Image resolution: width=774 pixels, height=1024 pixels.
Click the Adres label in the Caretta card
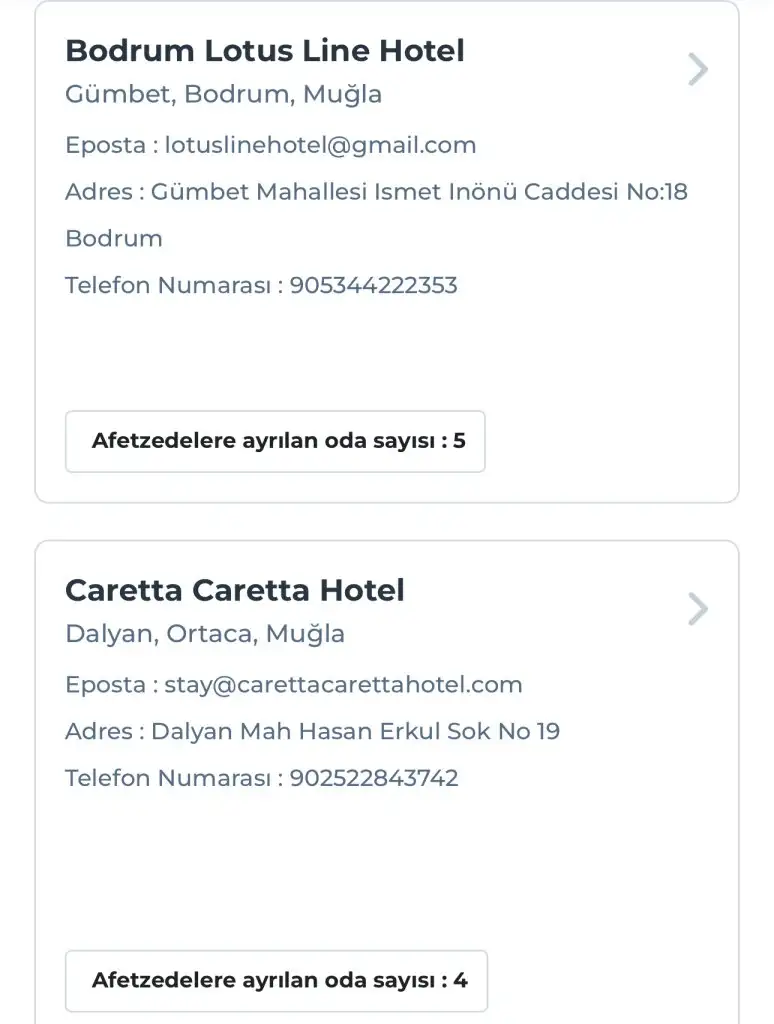[98, 731]
